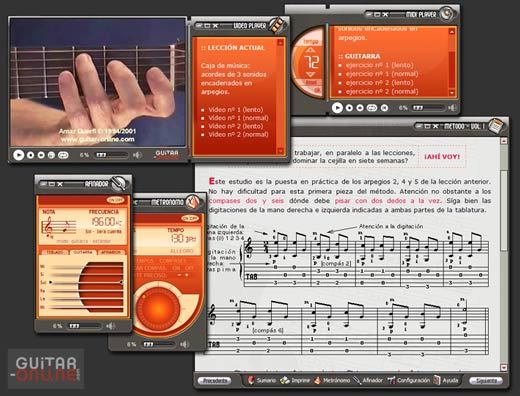Go to the Siguiente page

coord(485,380)
